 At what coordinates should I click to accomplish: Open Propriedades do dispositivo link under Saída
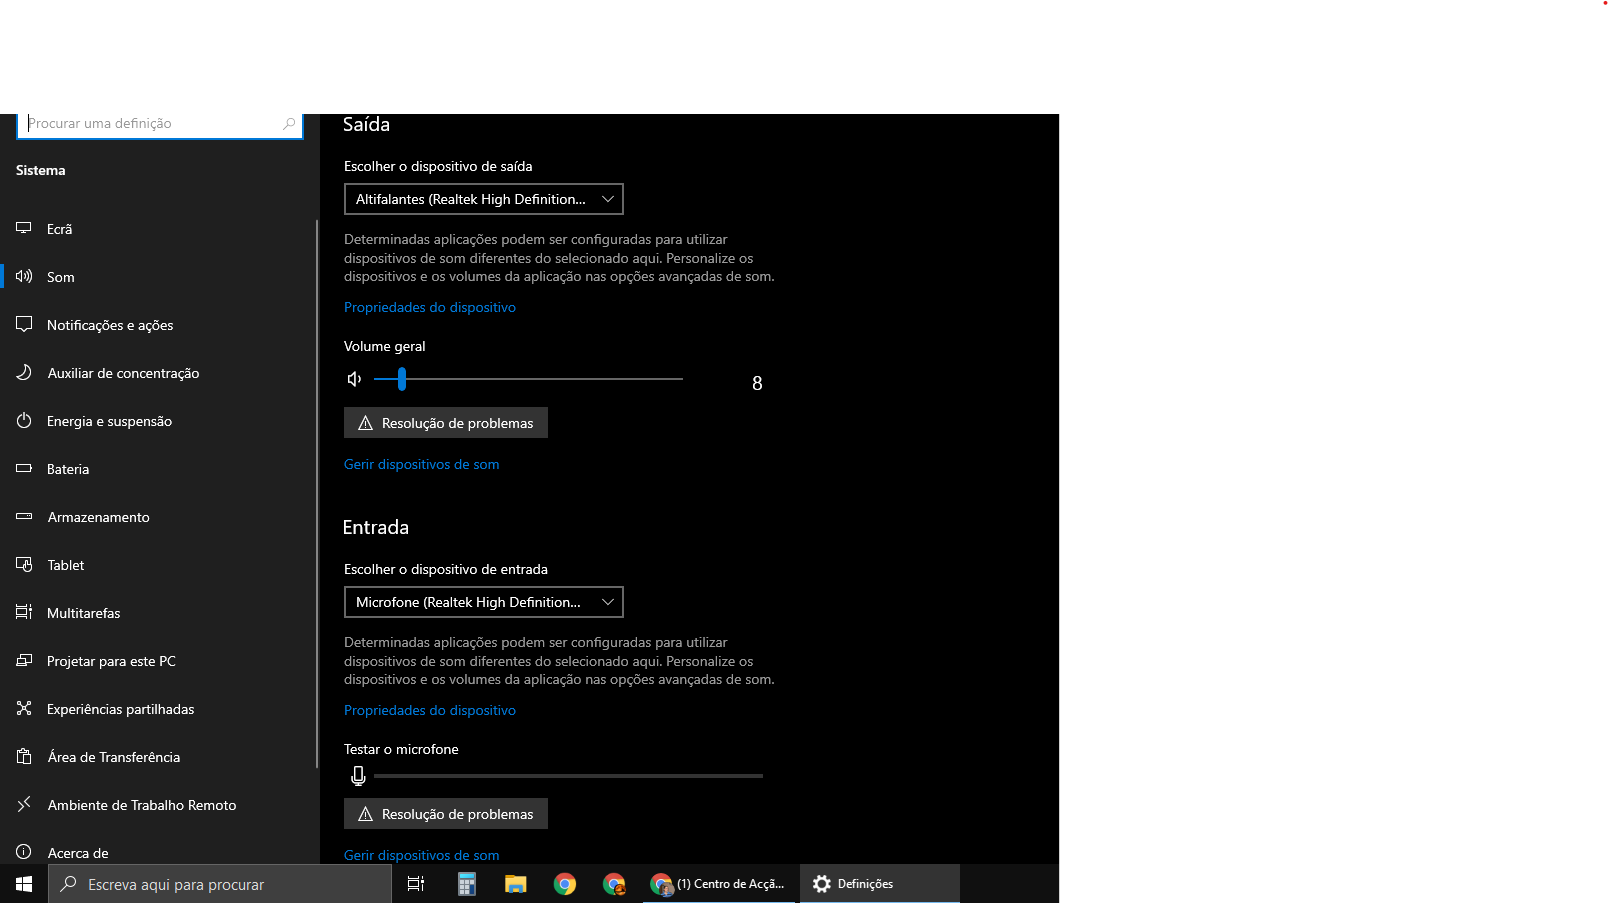[430, 307]
